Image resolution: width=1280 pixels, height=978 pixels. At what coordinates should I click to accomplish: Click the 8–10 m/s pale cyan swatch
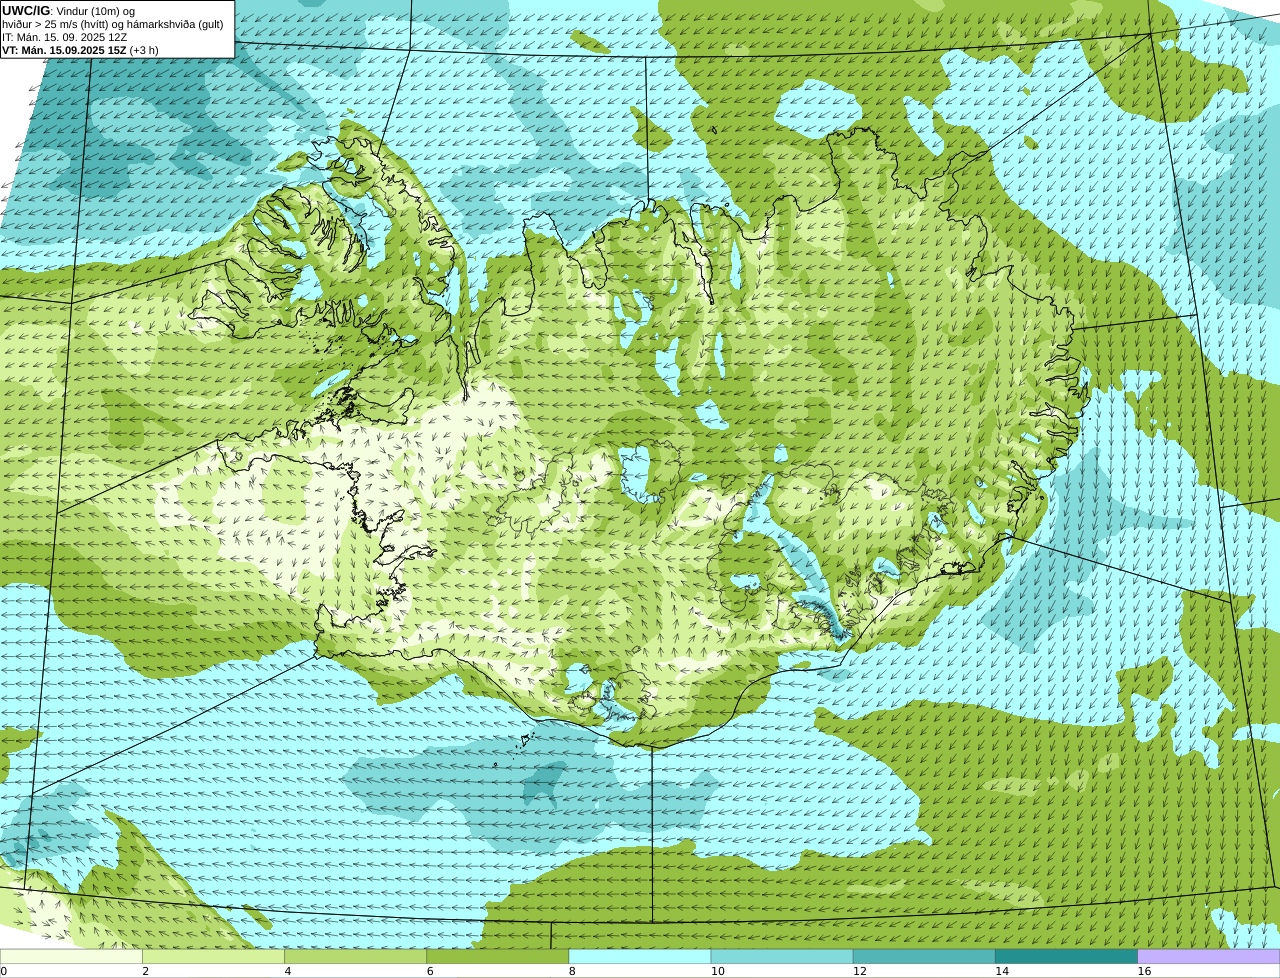(x=640, y=957)
